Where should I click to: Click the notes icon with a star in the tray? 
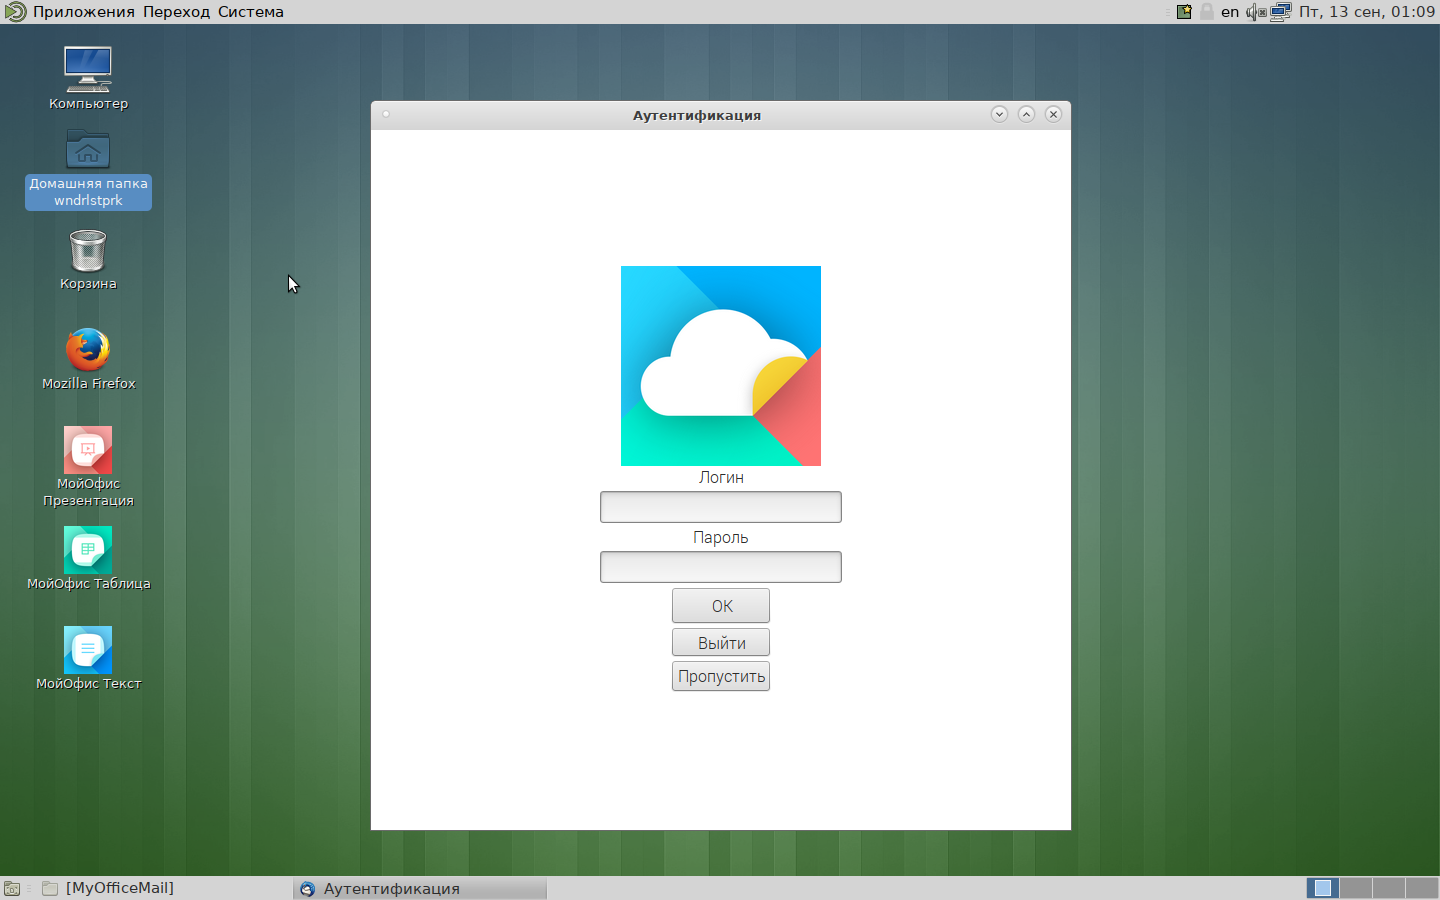(x=1184, y=12)
